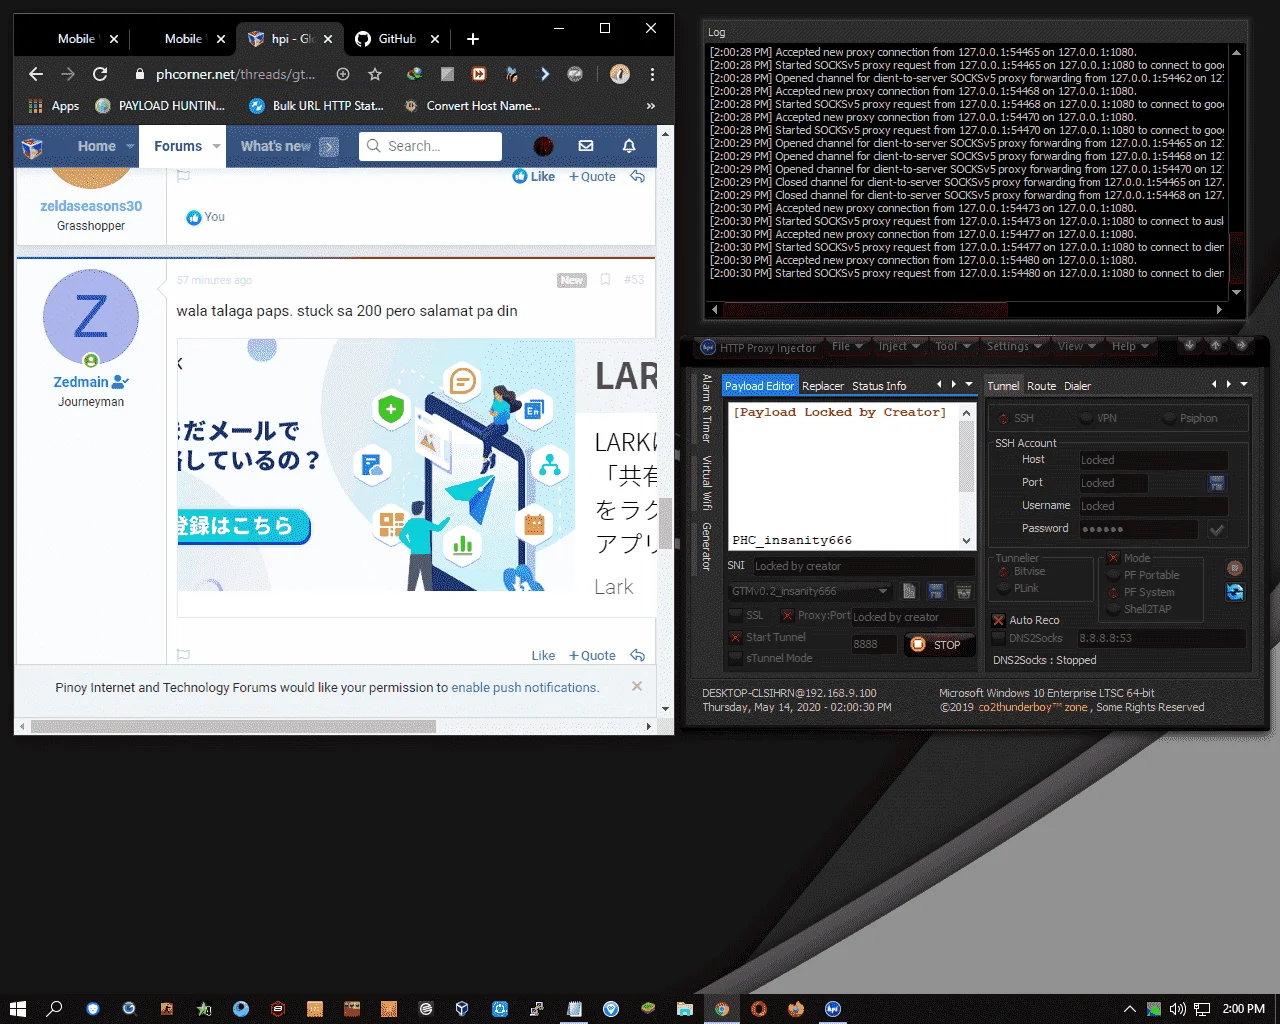Switch to the Status Info tab
This screenshot has height=1024, width=1280.
[879, 386]
